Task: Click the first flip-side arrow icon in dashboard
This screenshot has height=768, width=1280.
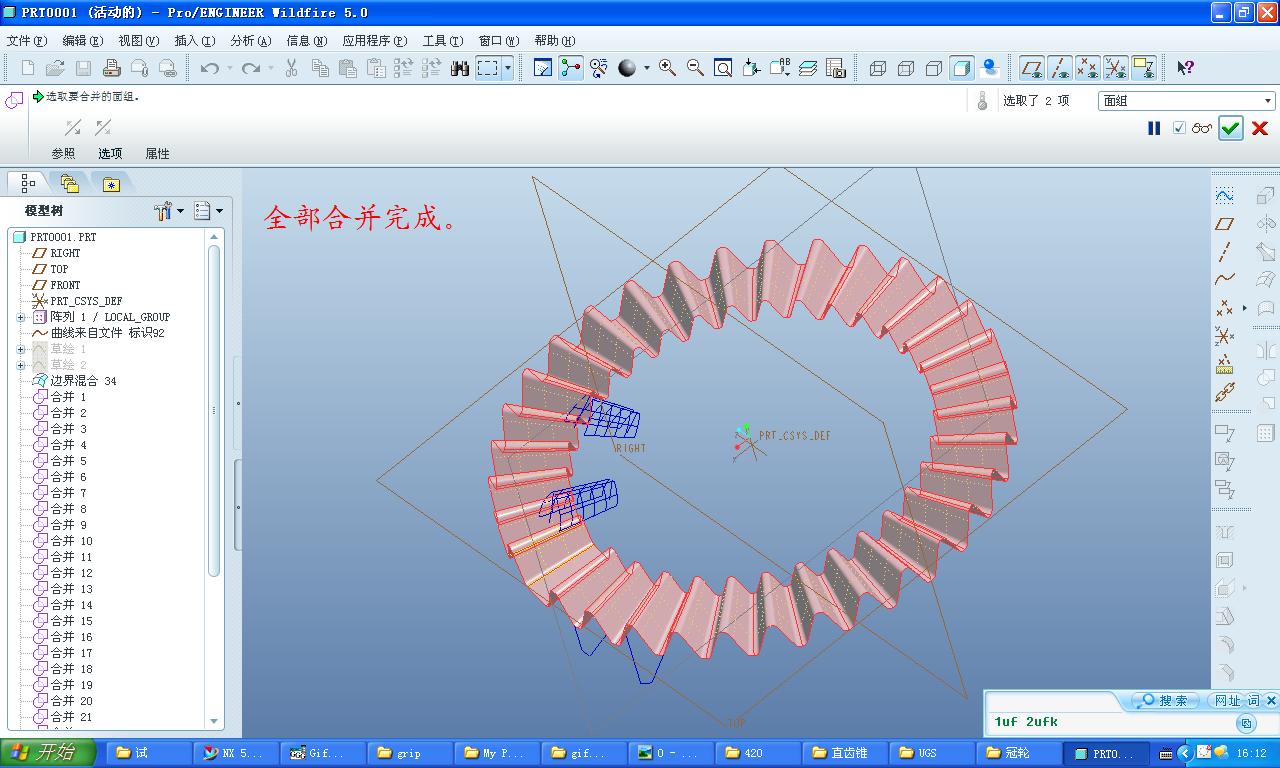Action: 73,128
